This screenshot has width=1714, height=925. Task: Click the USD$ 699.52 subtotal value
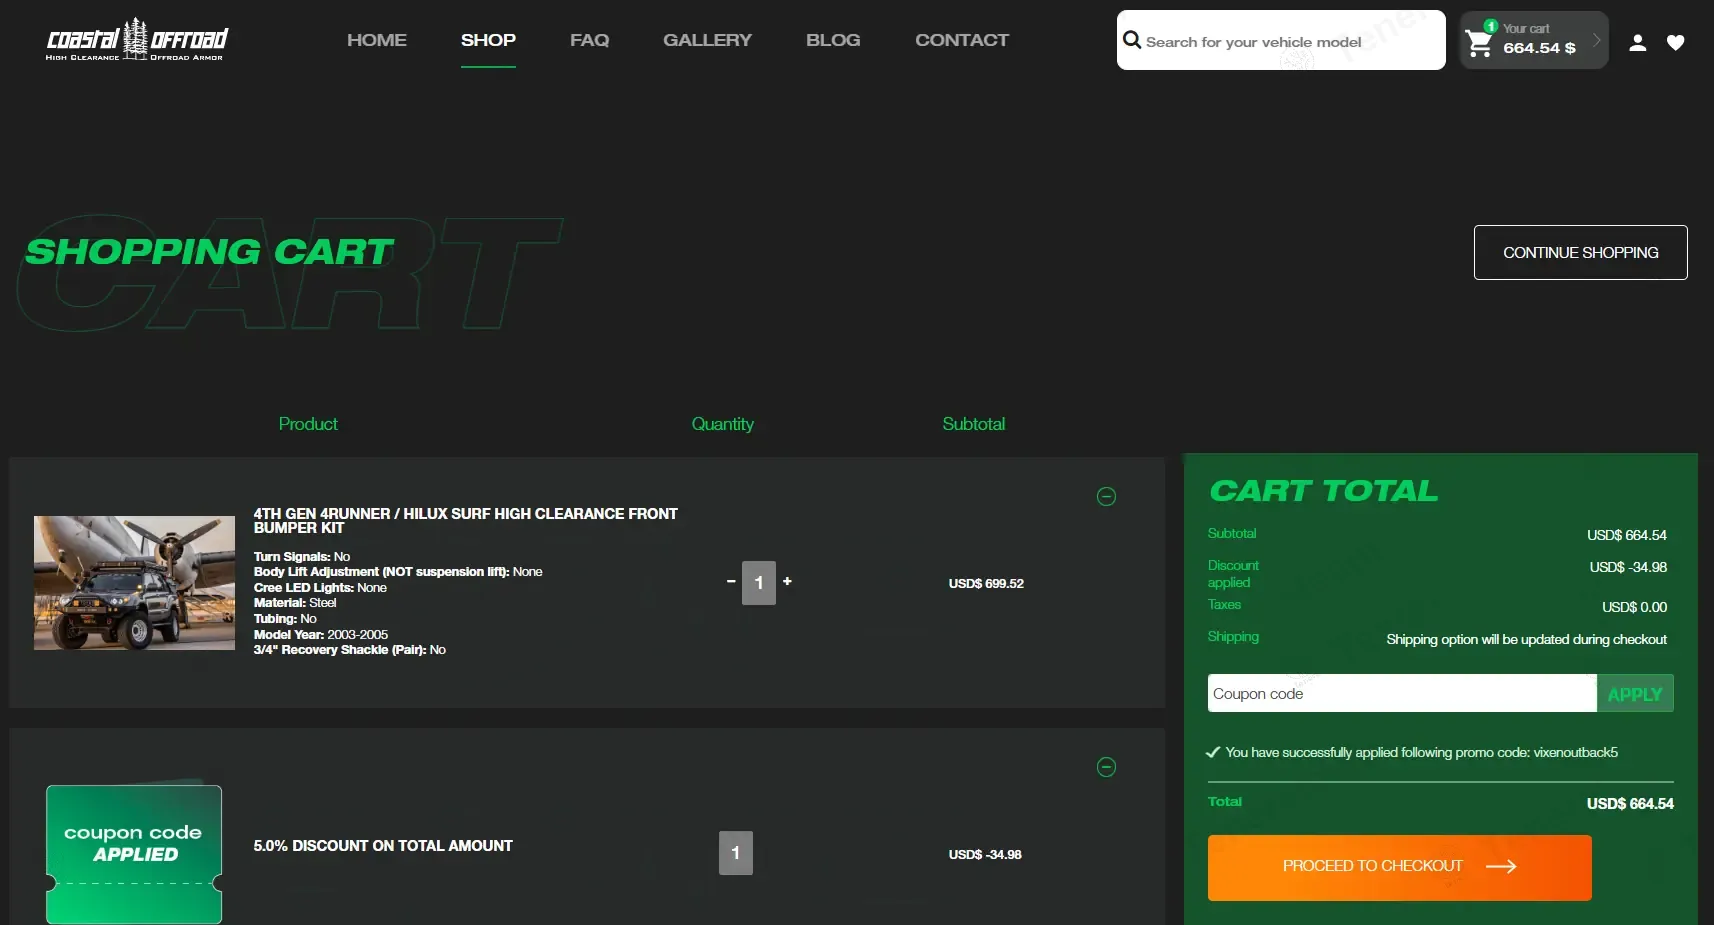986,583
